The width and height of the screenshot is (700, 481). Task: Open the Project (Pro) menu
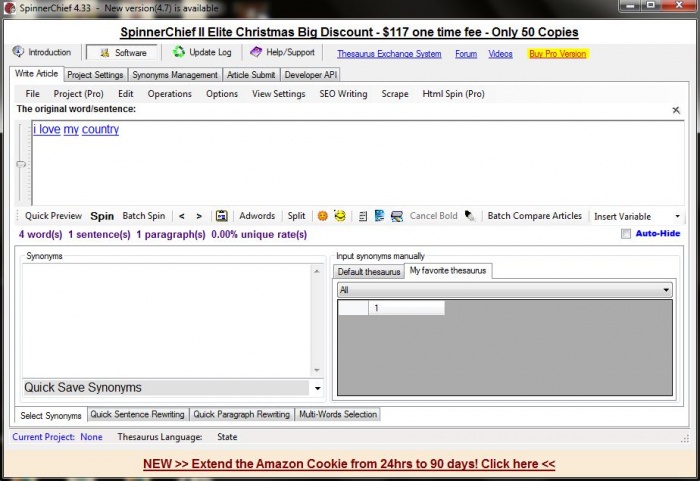79,94
